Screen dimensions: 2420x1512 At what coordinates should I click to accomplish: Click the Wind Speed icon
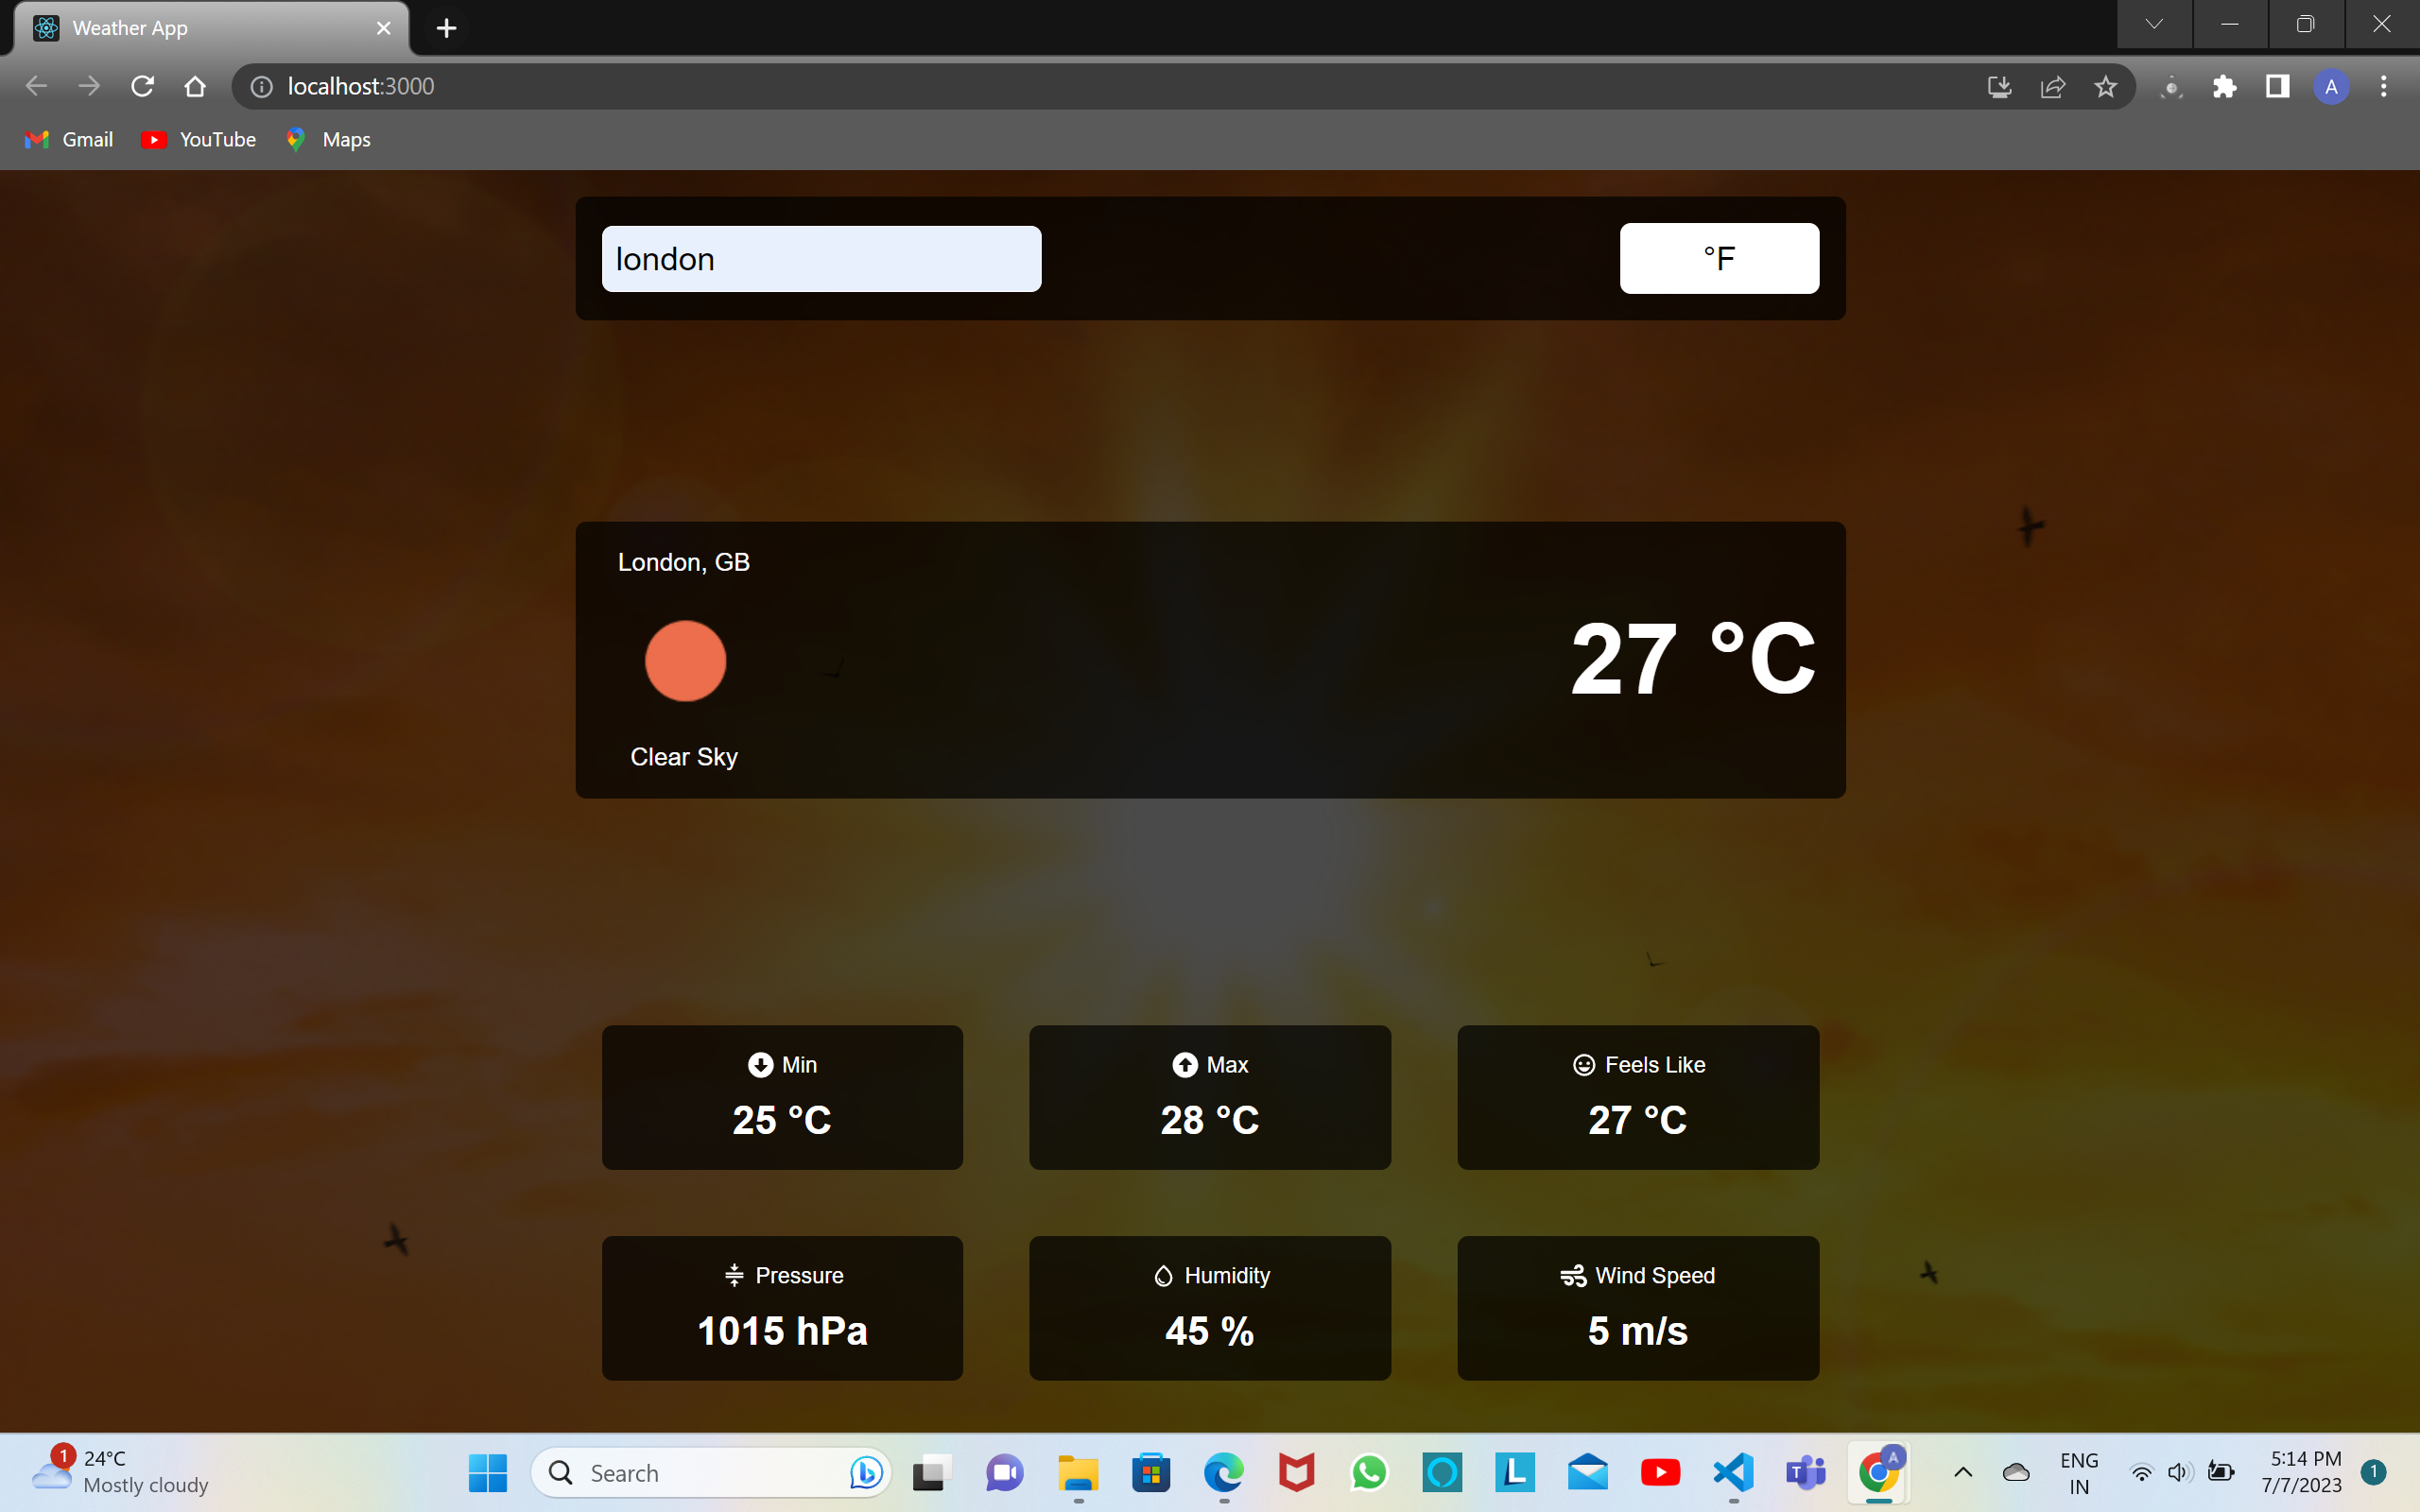click(1572, 1274)
